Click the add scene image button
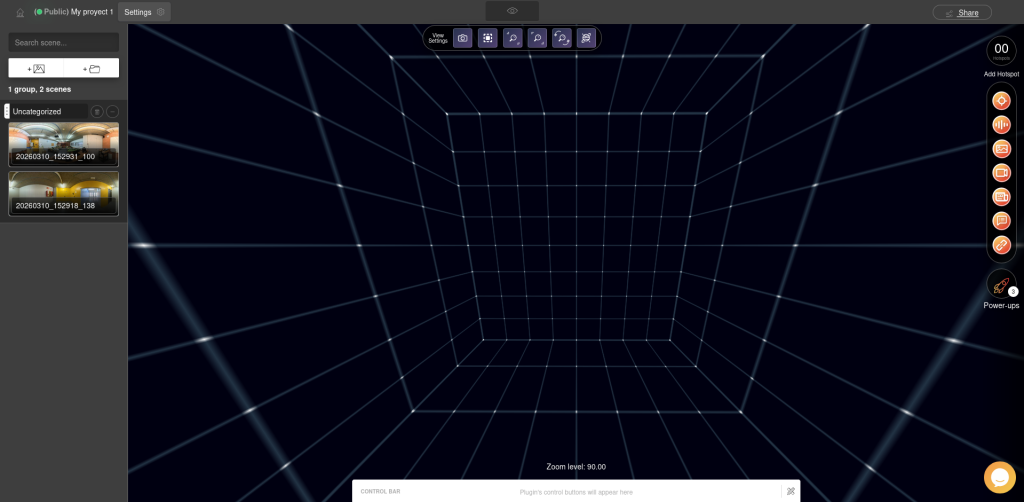Viewport: 1024px width, 502px height. pos(36,68)
